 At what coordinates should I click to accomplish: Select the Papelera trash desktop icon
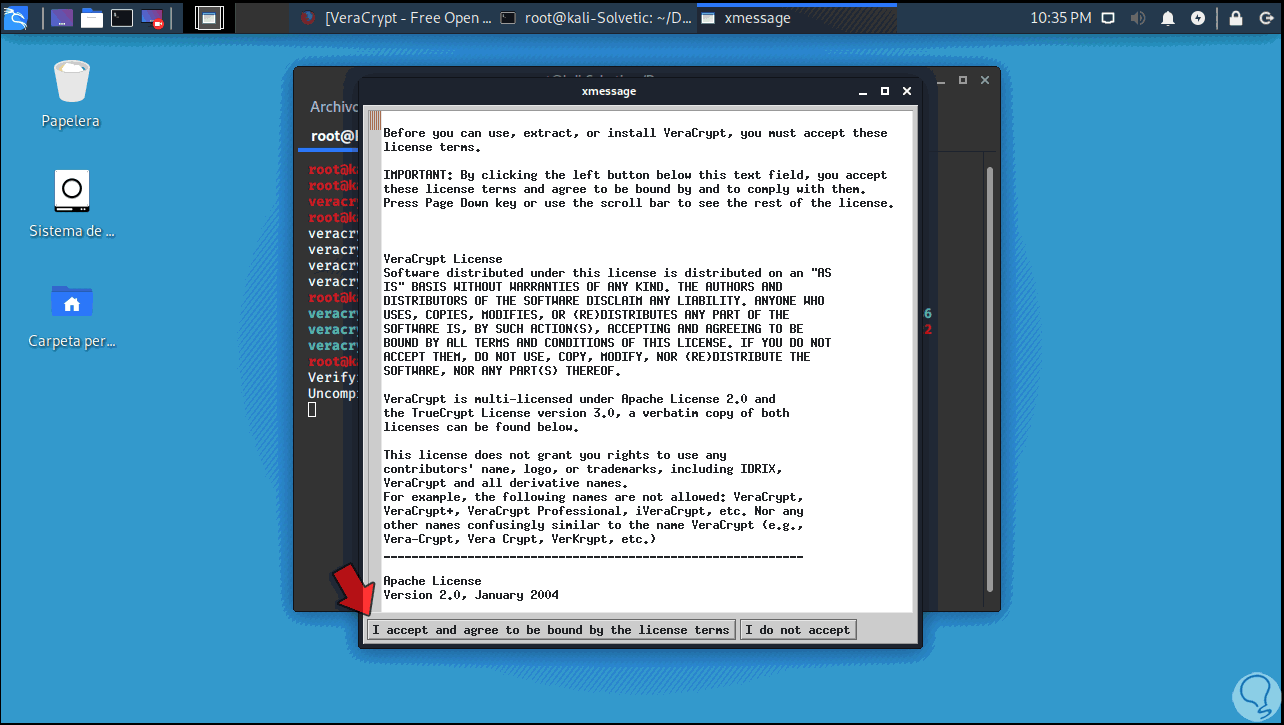(71, 94)
